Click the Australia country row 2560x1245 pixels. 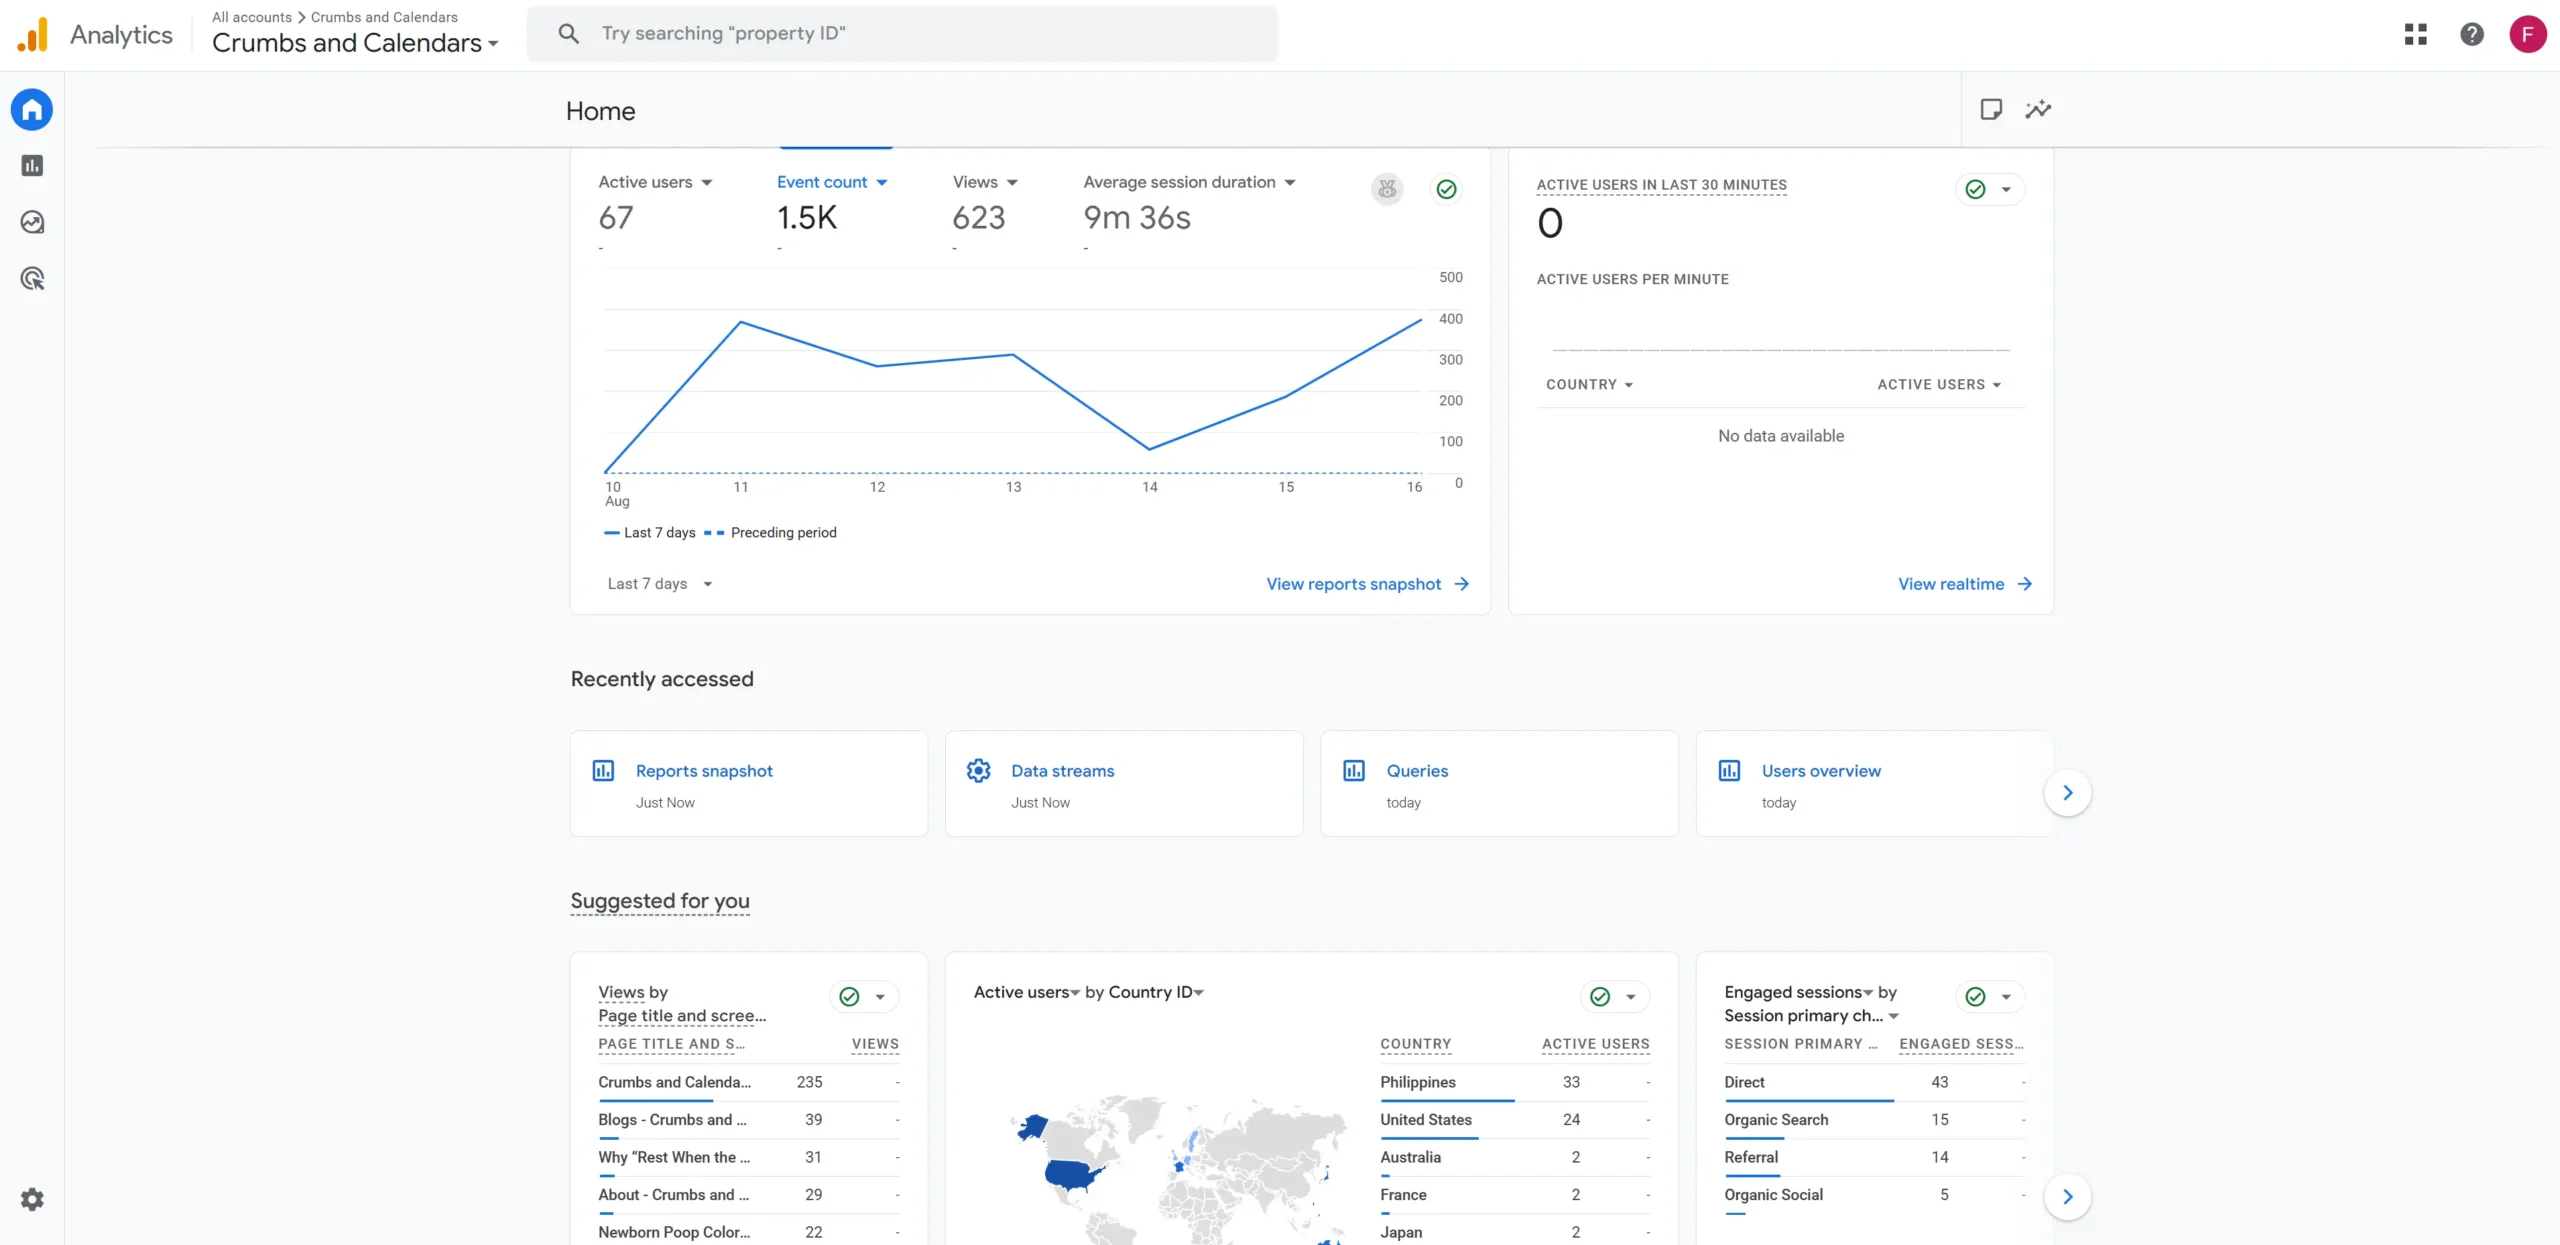point(1514,1158)
